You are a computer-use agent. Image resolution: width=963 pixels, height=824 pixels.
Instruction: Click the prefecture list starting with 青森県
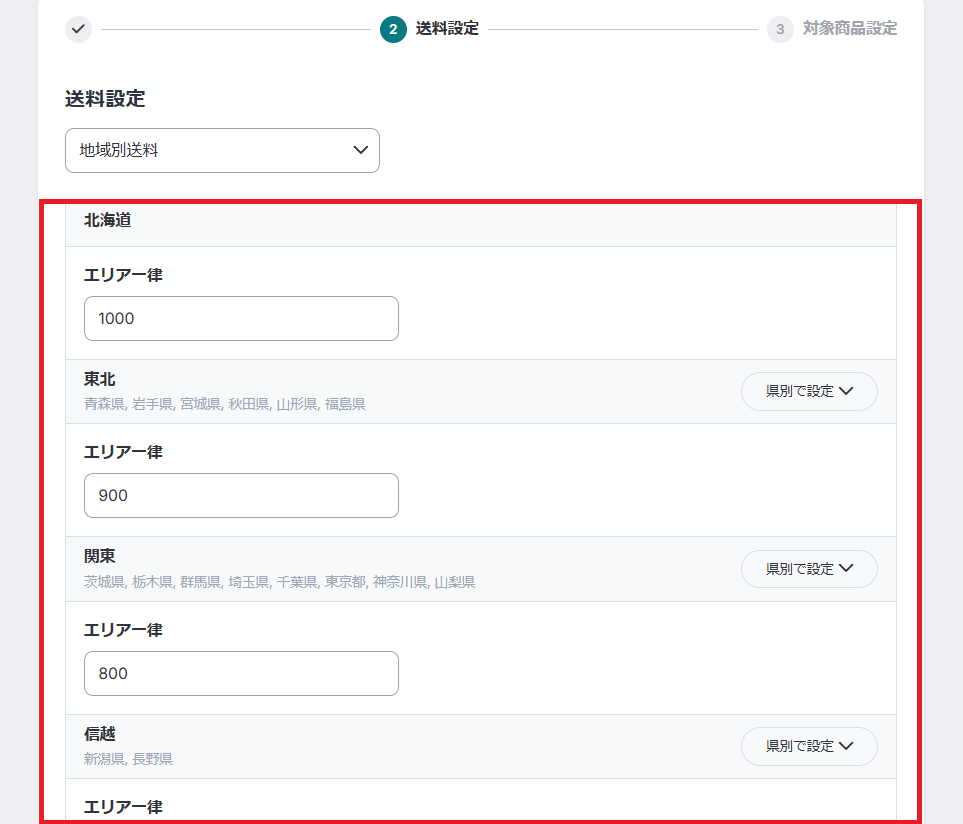point(224,404)
